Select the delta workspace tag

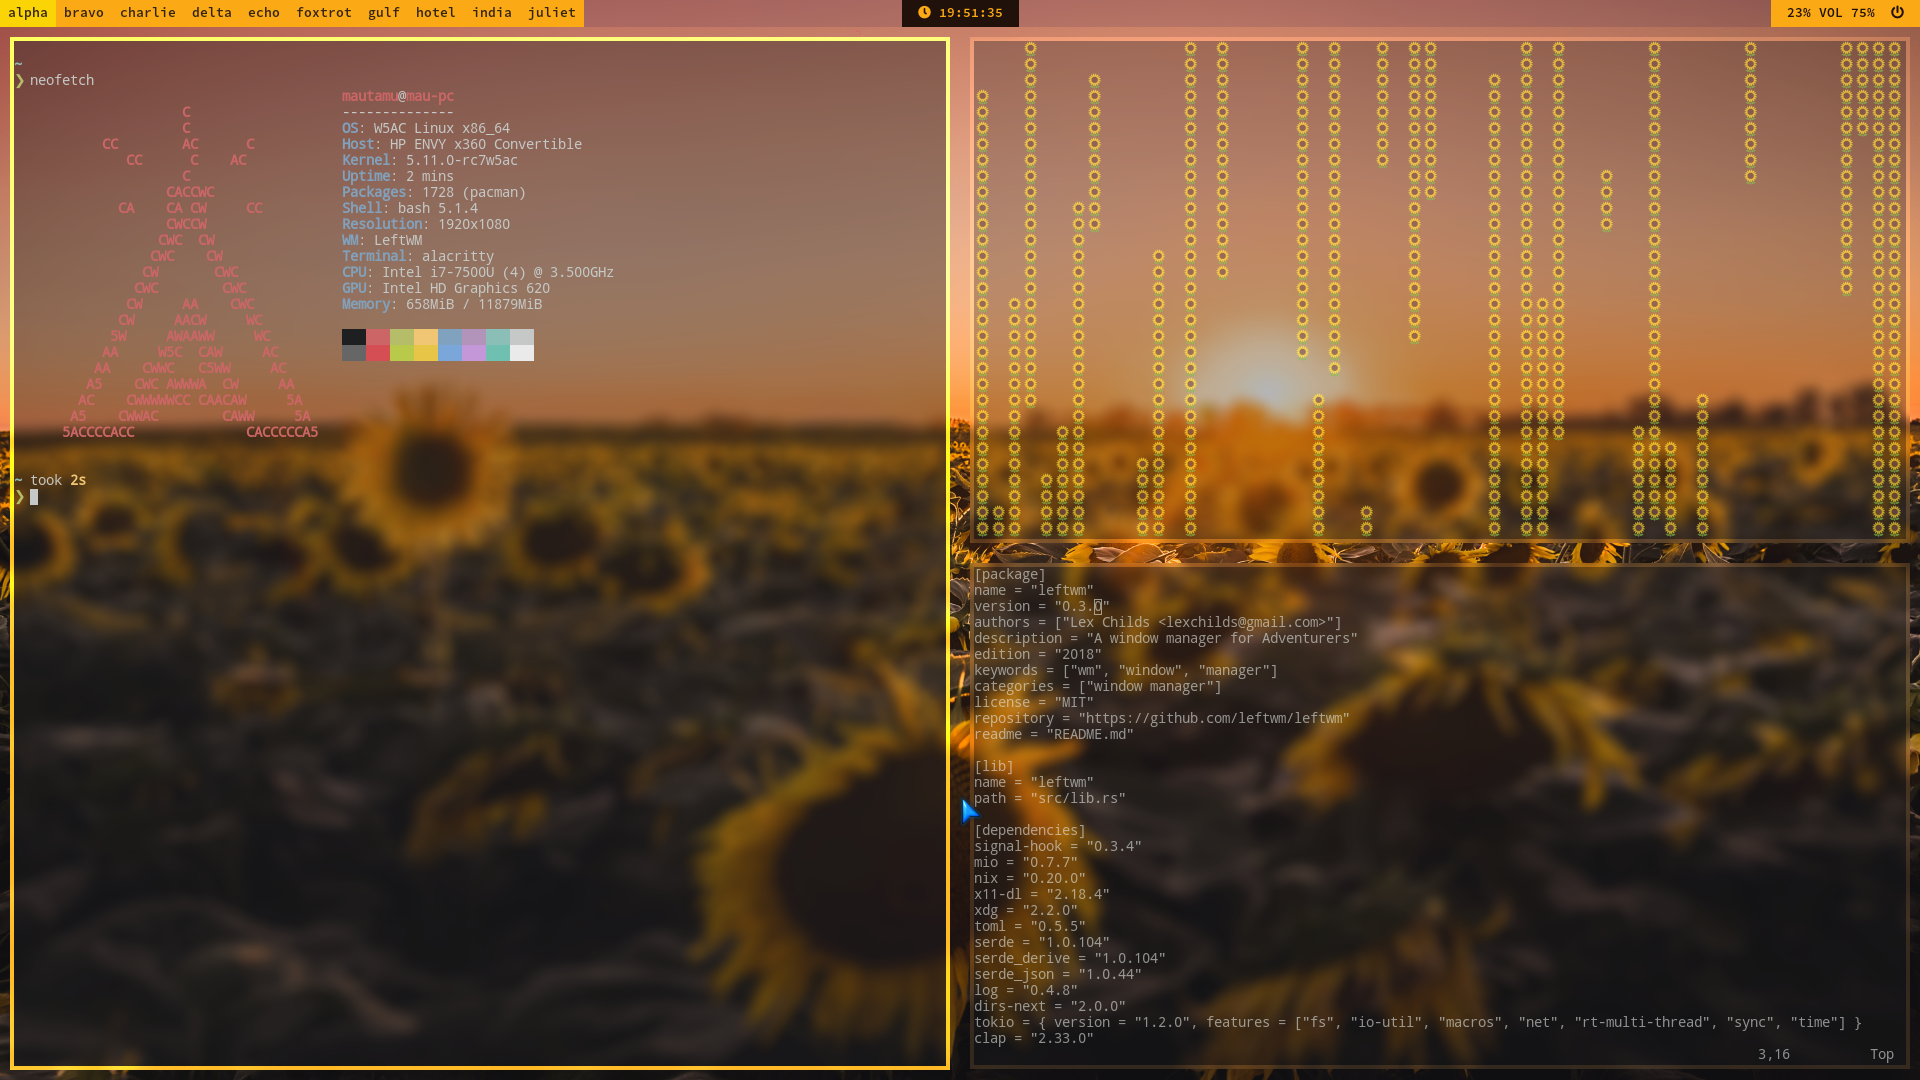pyautogui.click(x=212, y=13)
